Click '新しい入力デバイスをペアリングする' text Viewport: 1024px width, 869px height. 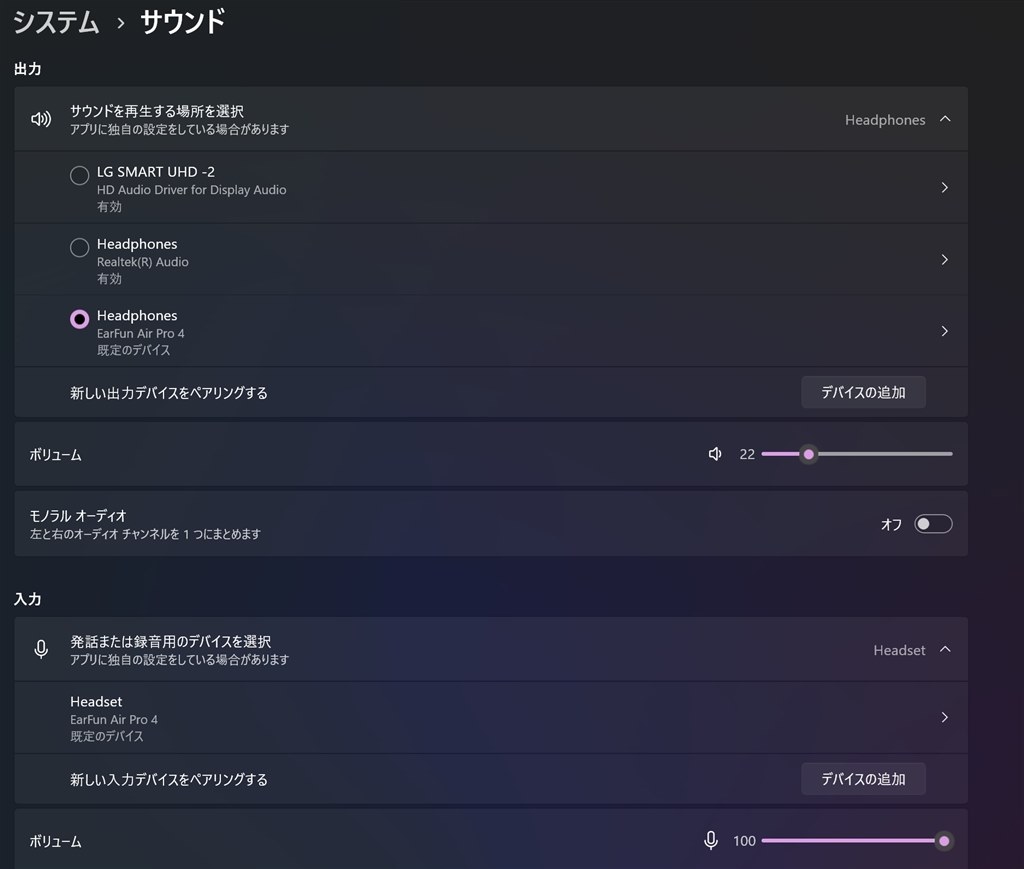(x=168, y=780)
